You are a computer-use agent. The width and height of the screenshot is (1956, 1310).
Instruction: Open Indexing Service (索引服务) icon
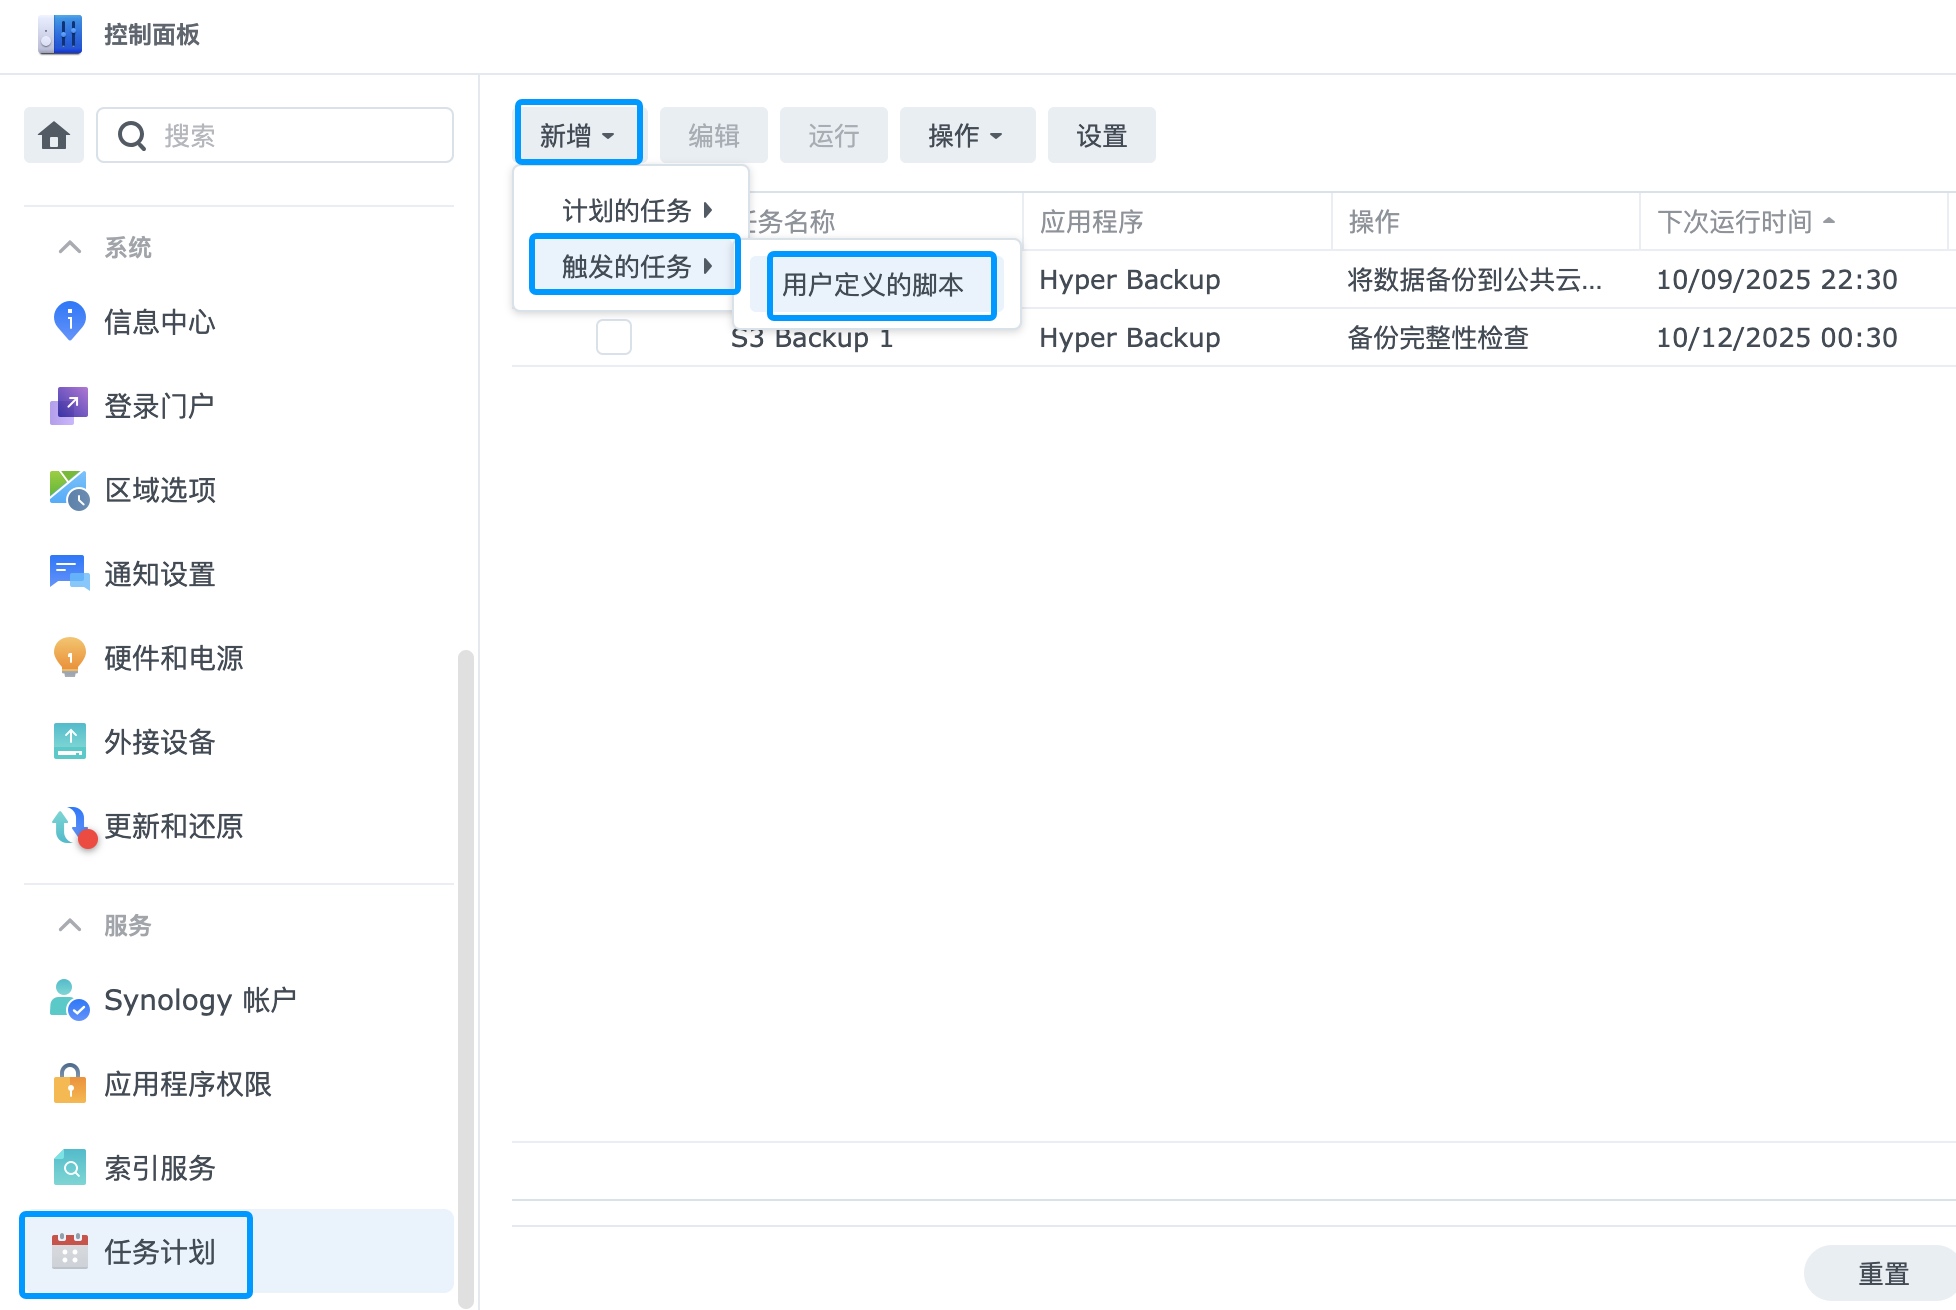(69, 1167)
